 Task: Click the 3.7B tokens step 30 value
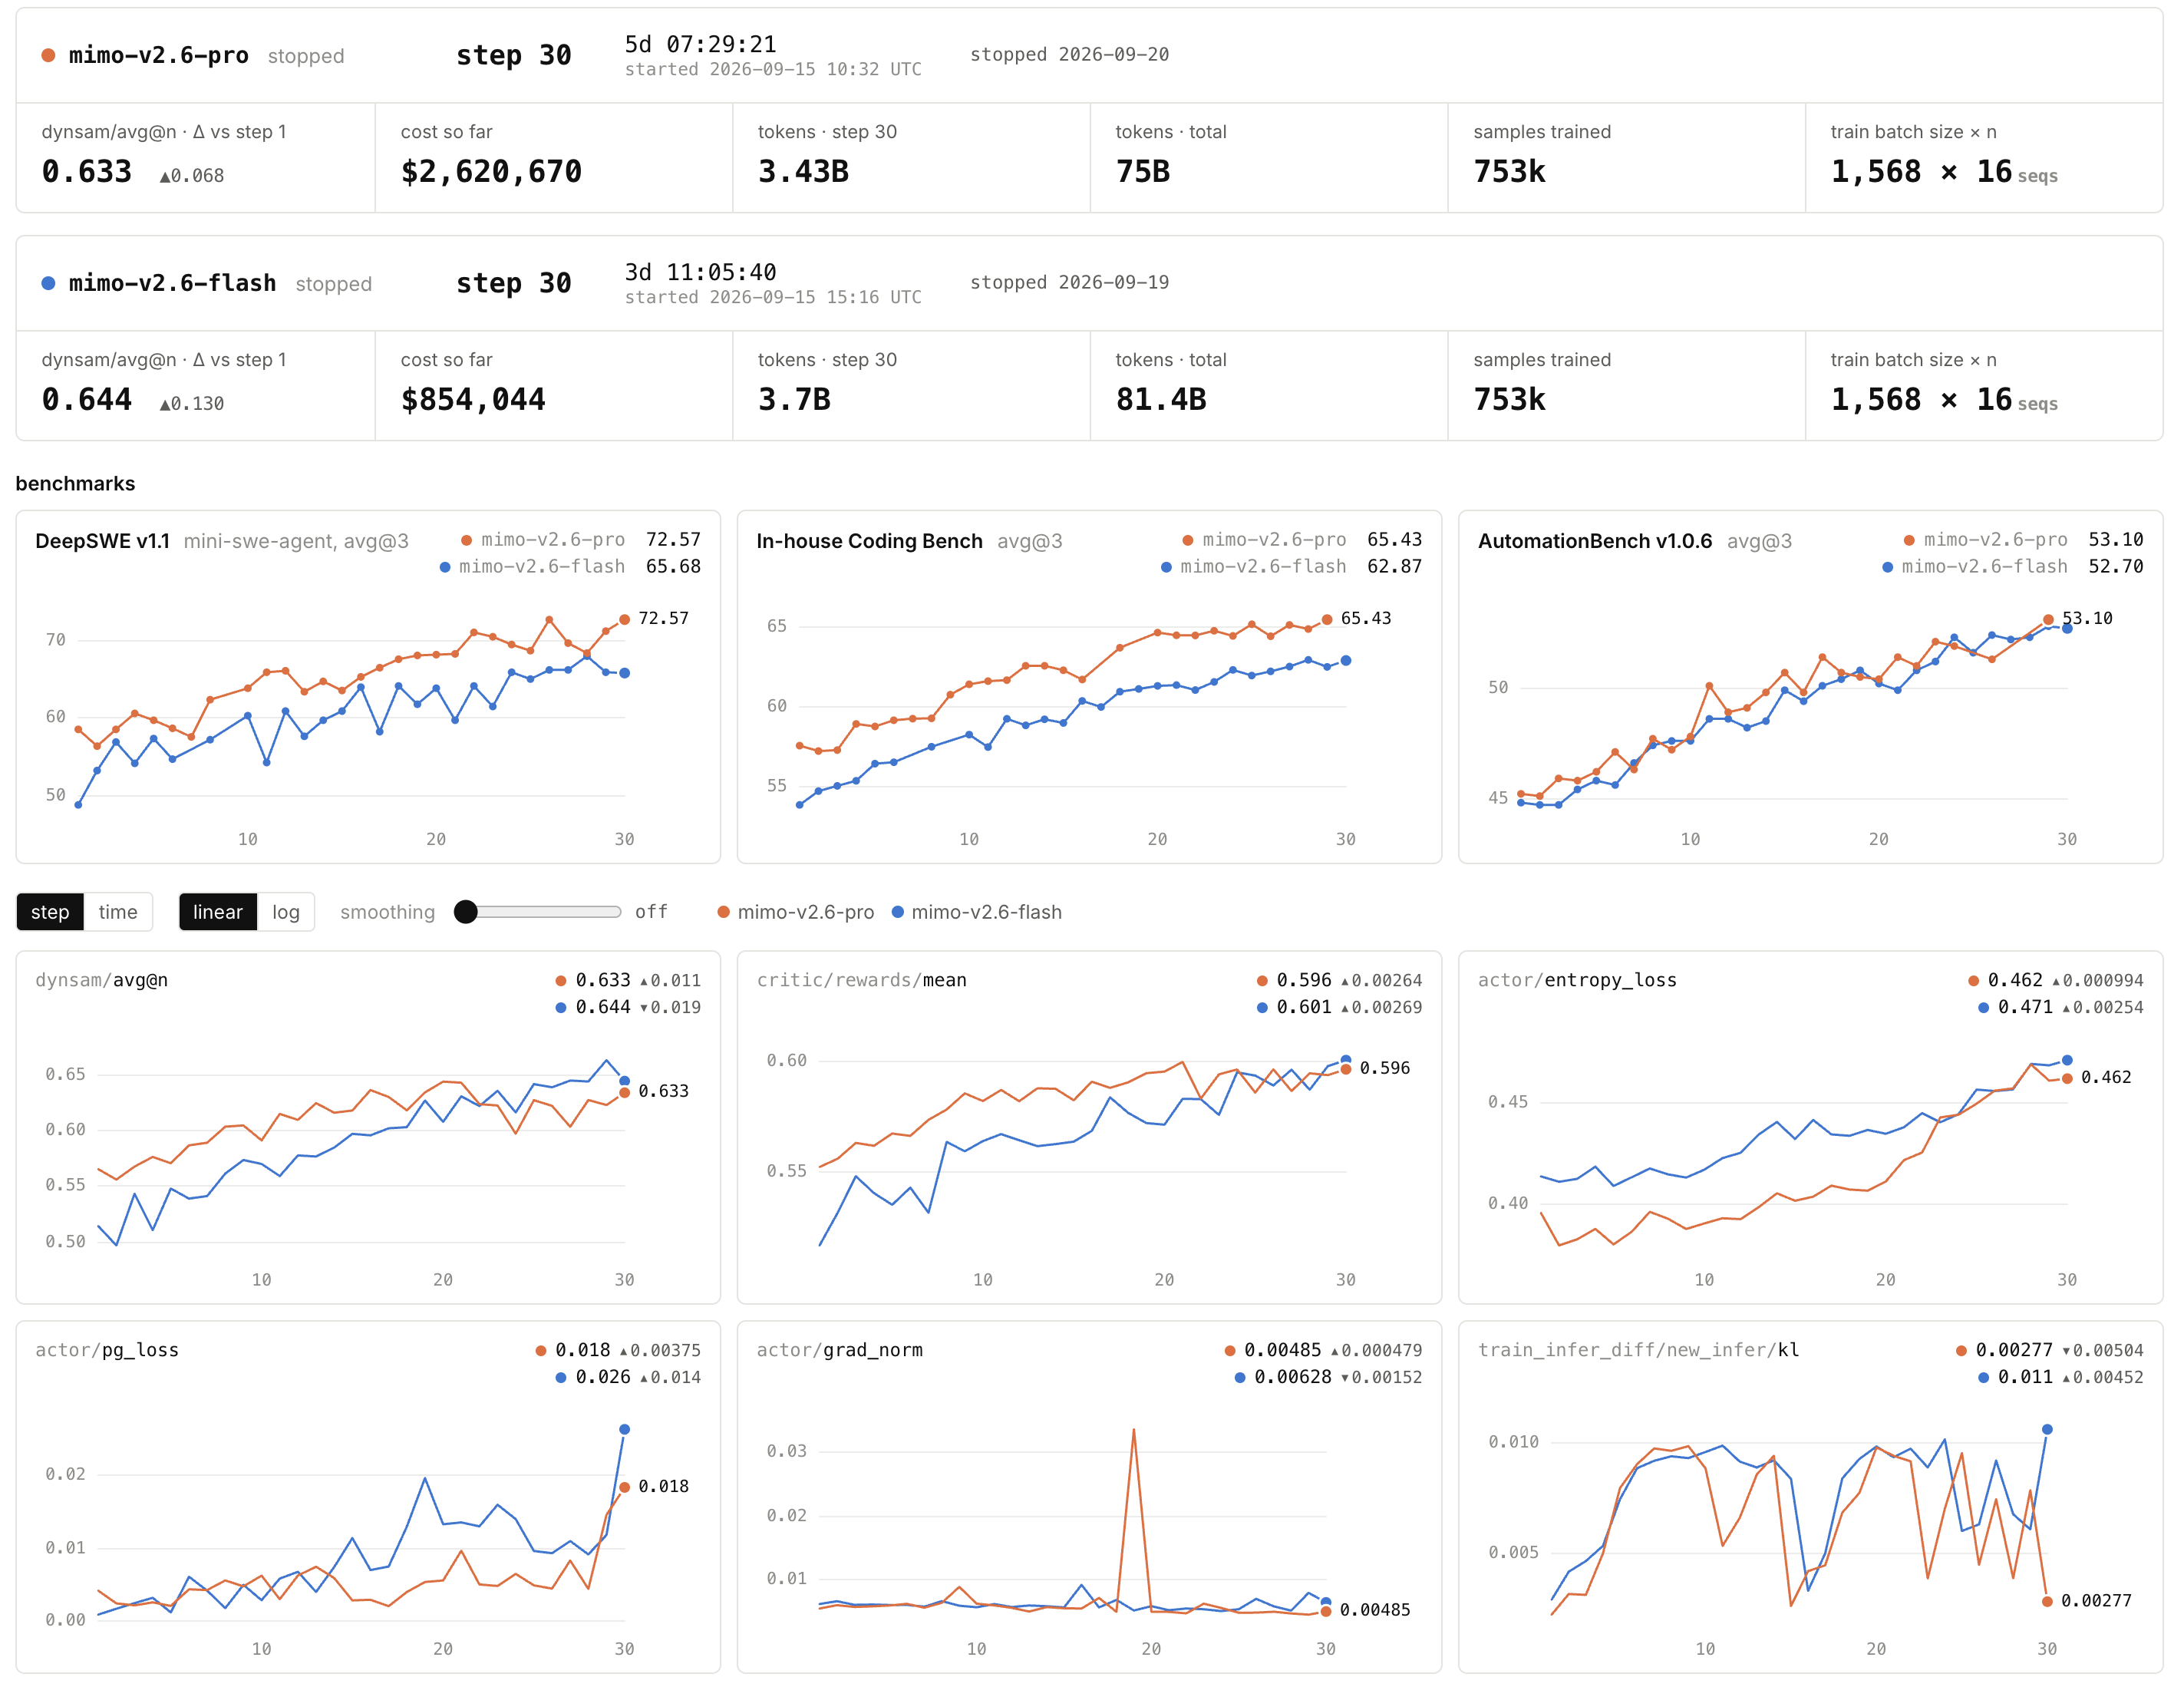tap(794, 400)
